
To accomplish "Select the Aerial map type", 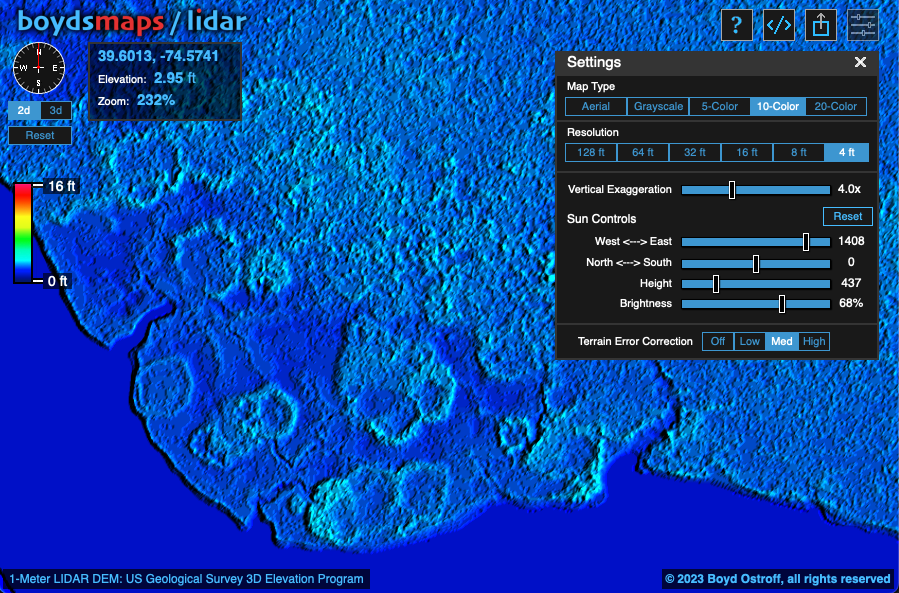I will pyautogui.click(x=596, y=106).
